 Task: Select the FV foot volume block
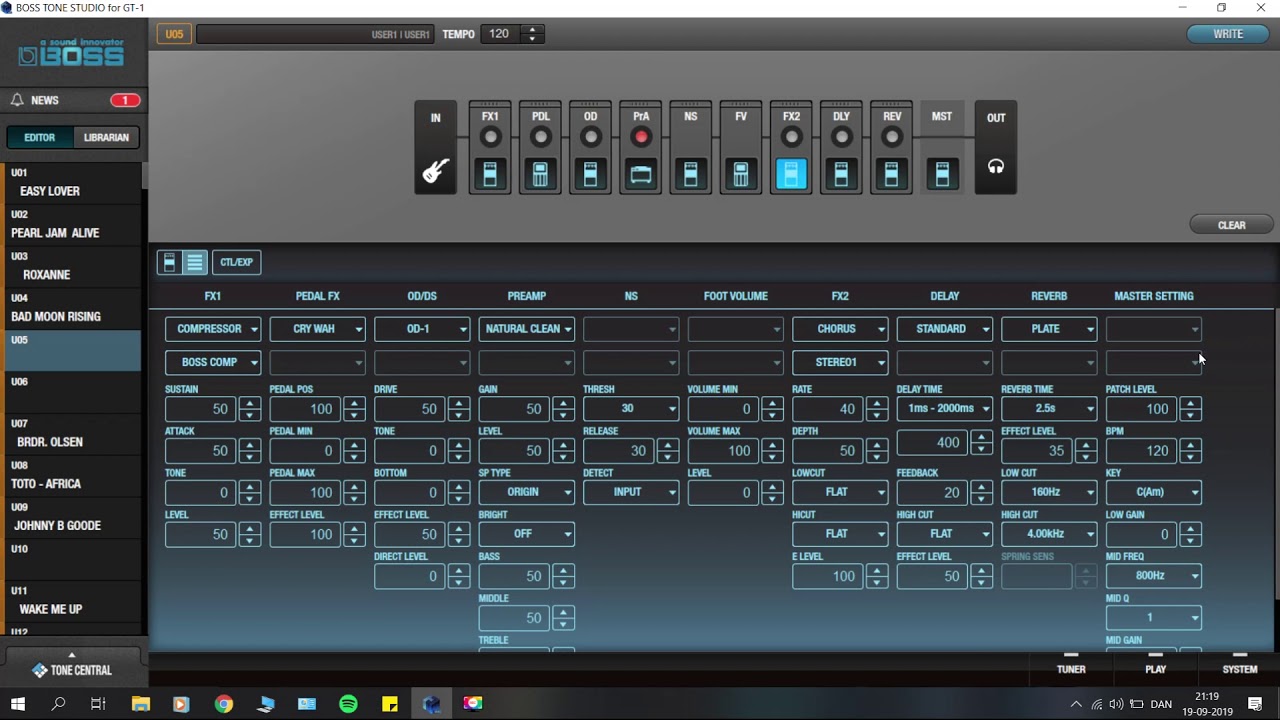tap(741, 174)
